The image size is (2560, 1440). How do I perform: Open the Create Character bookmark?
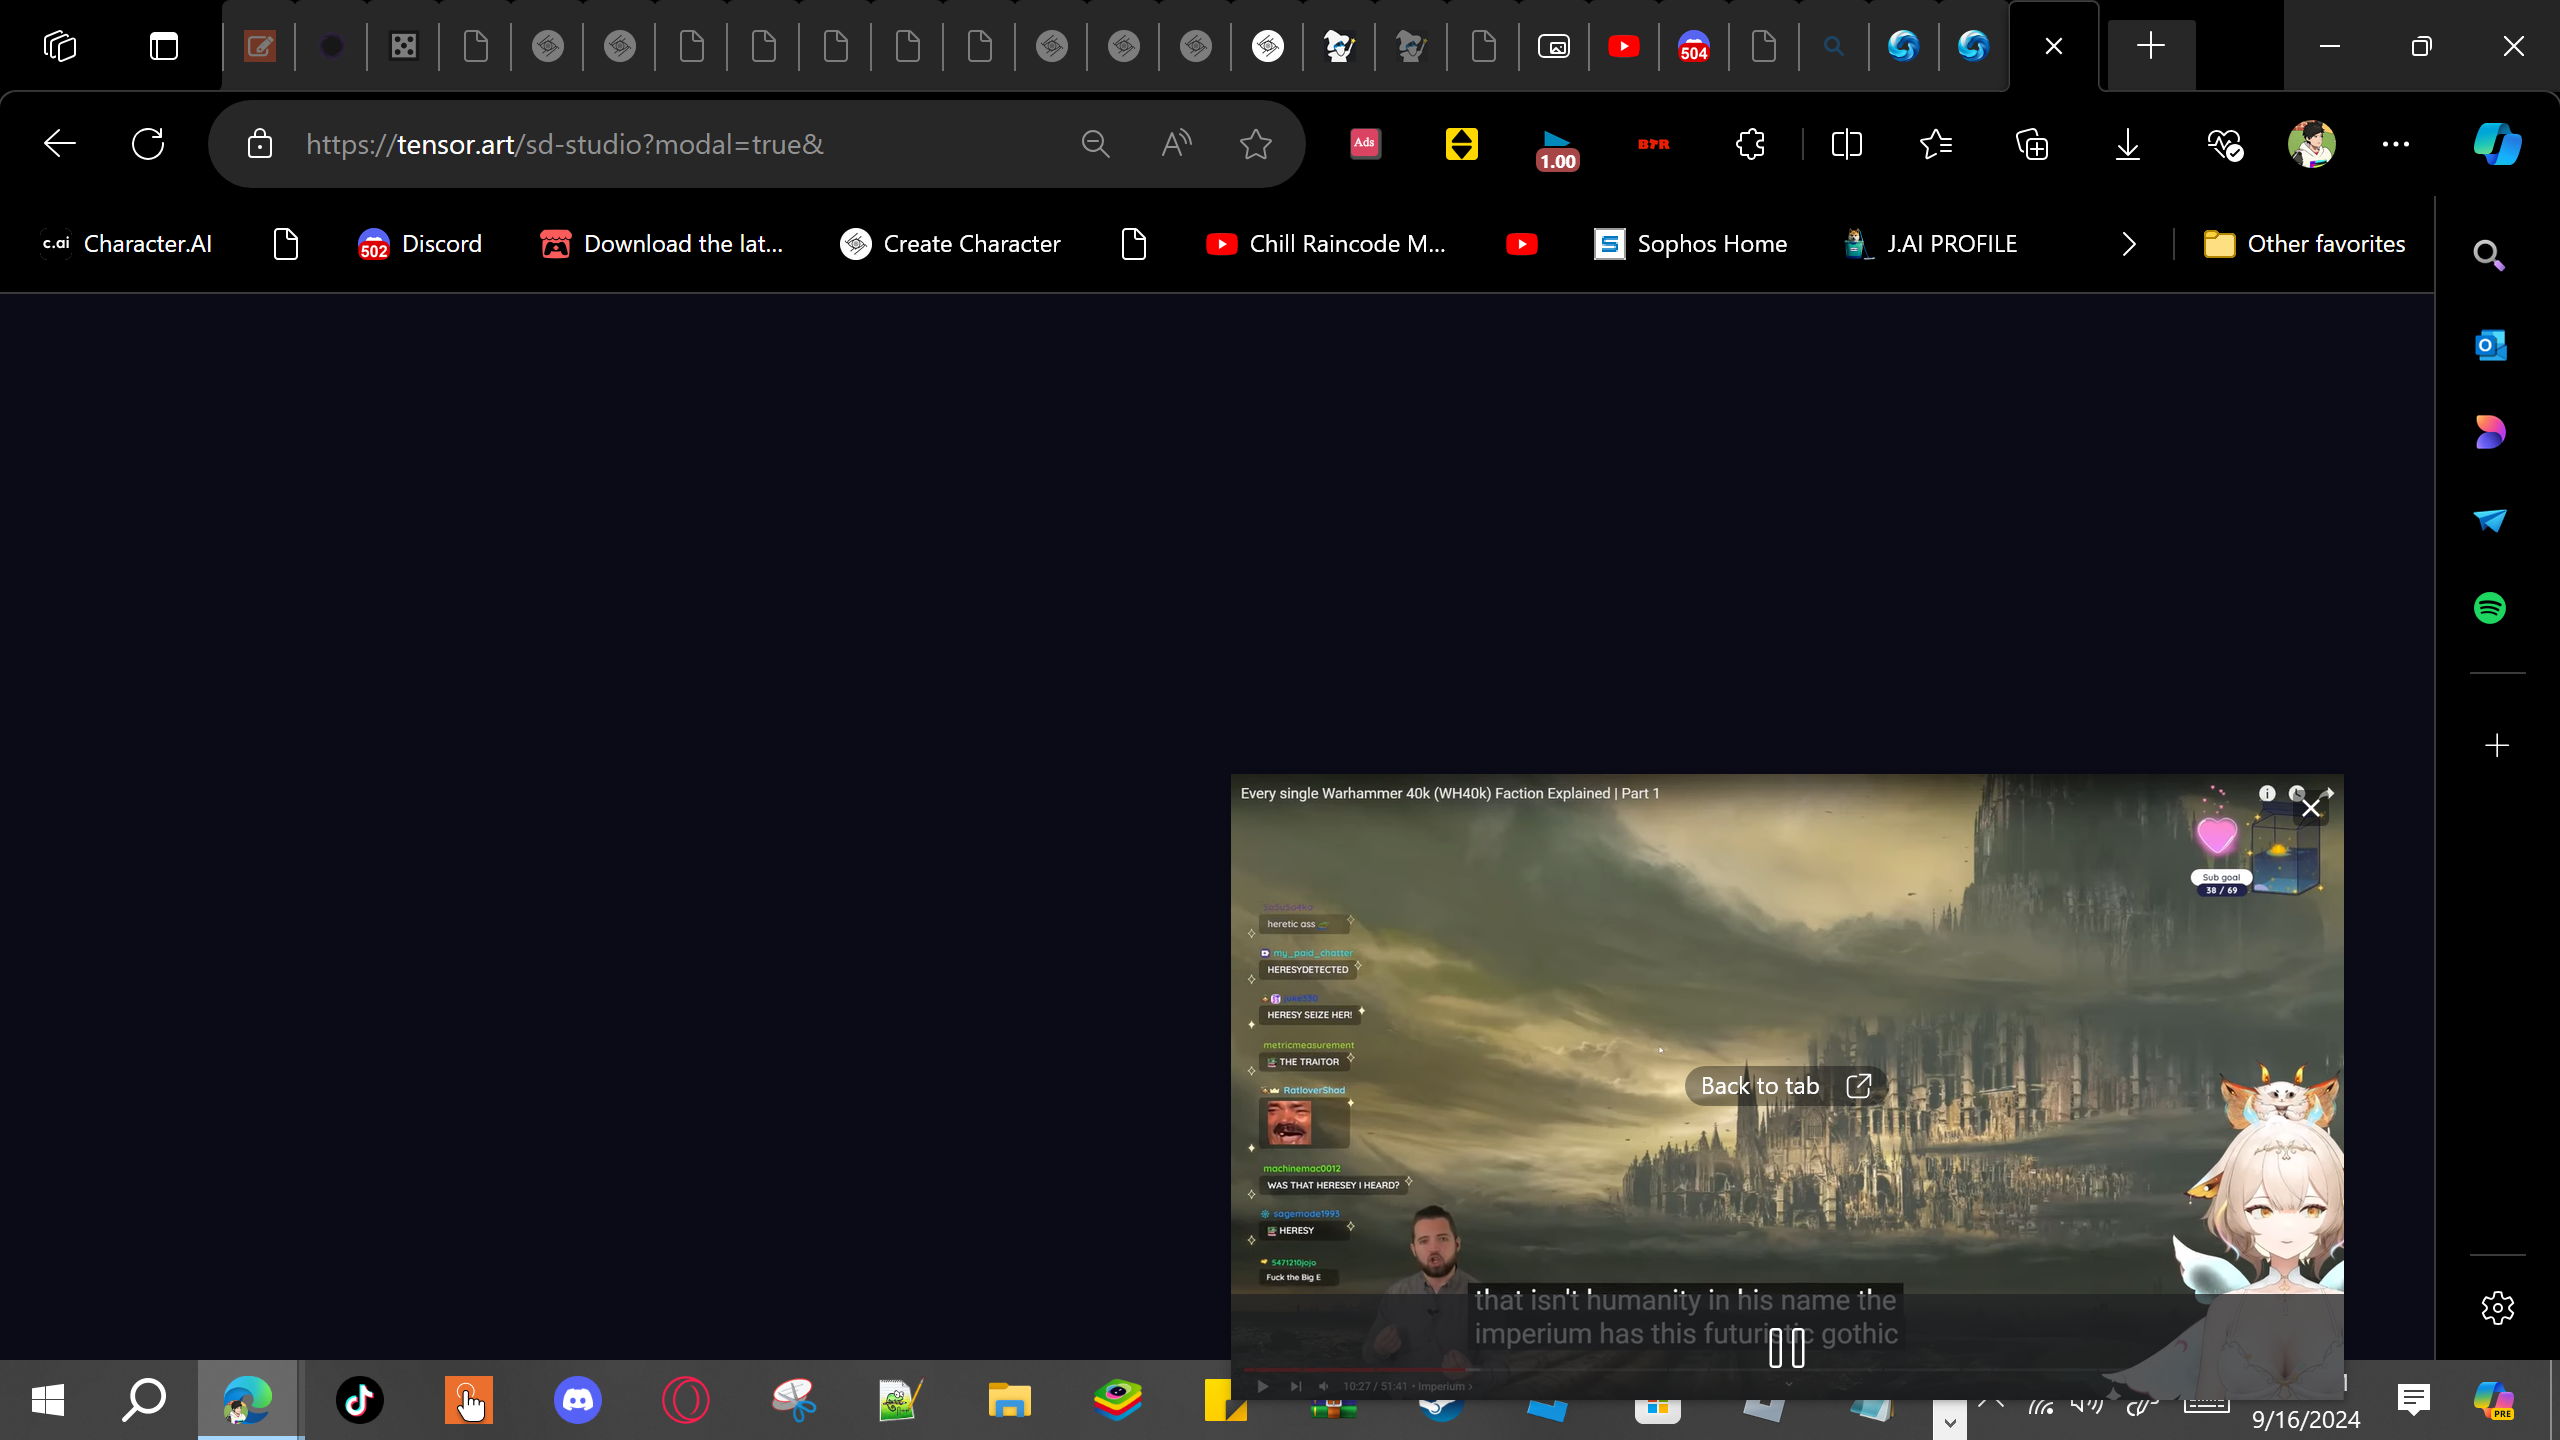[950, 244]
